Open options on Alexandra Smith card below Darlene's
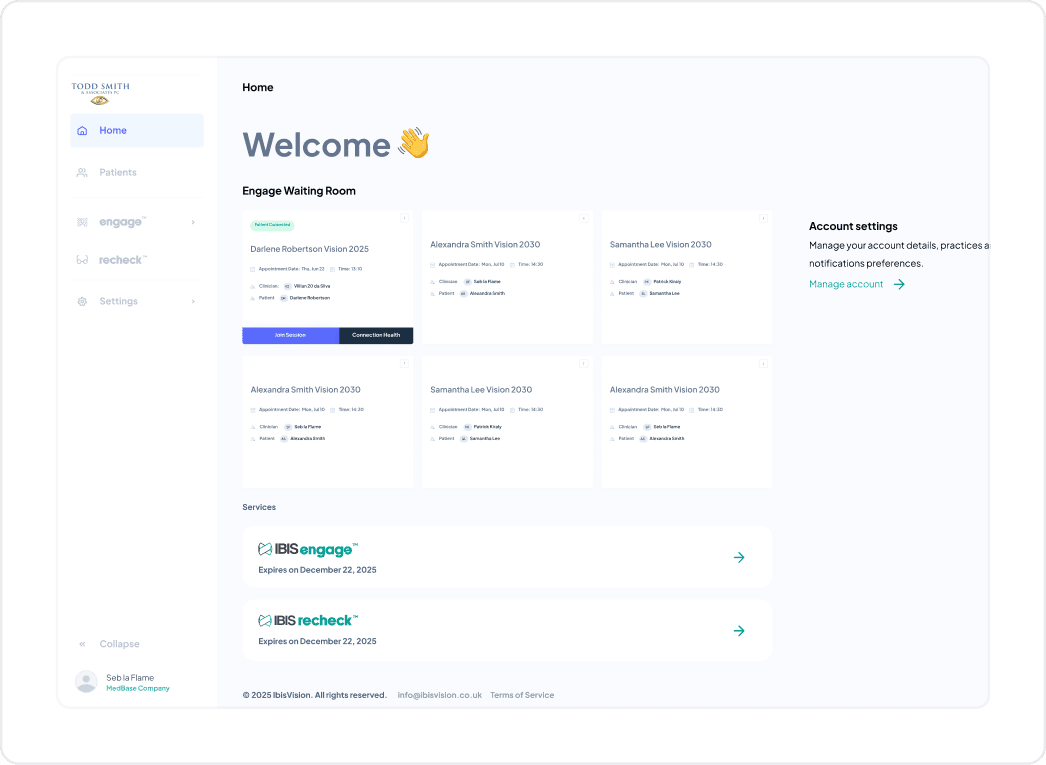Viewport: 1046px width, 765px height. 404,363
